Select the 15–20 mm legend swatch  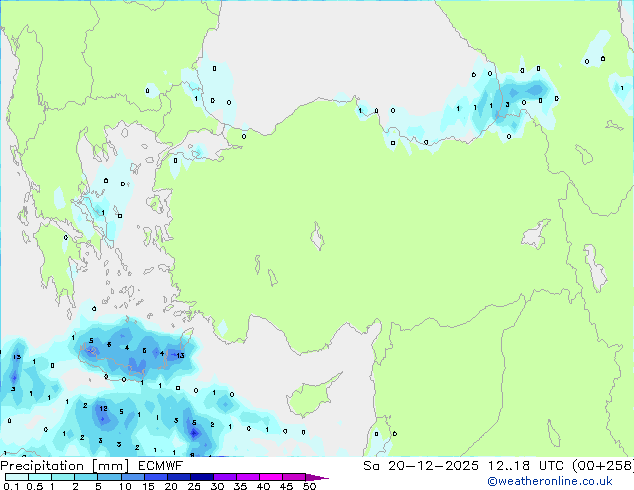pyautogui.click(x=156, y=477)
